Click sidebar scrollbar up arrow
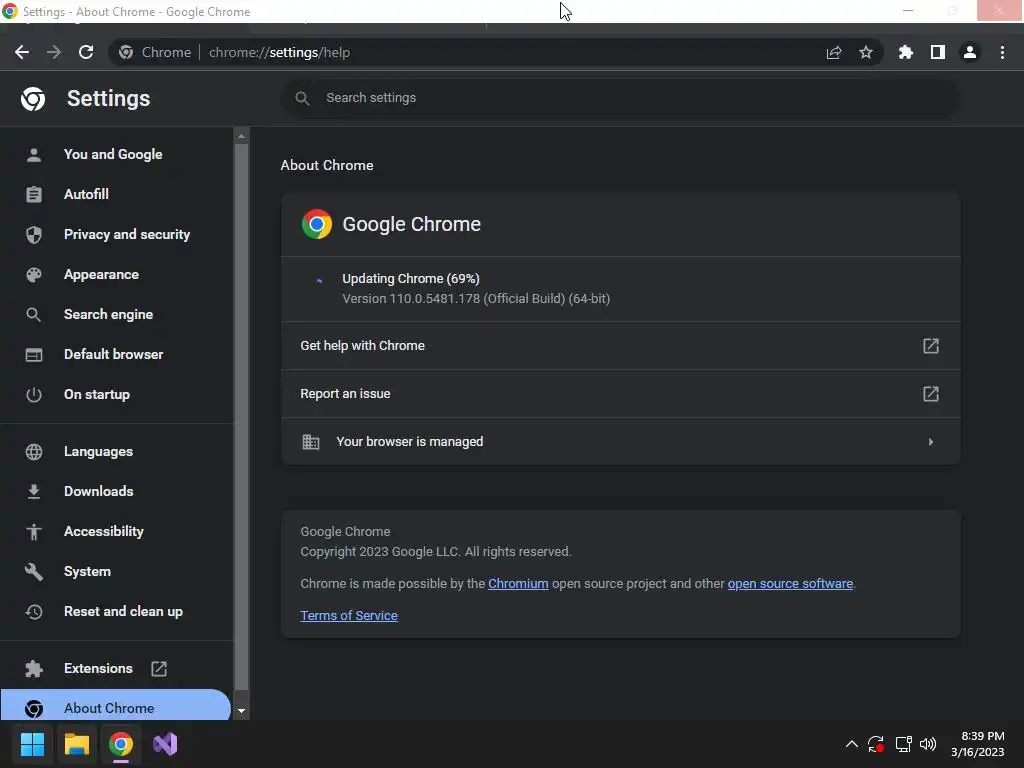 coord(241,136)
